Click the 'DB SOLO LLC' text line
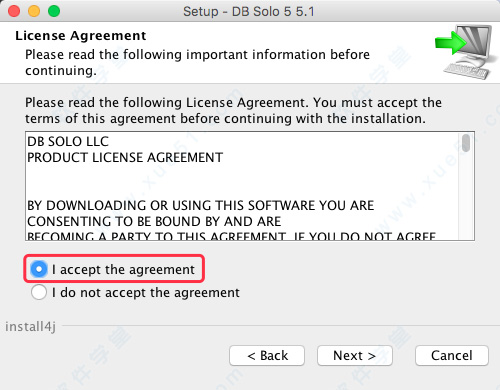The height and width of the screenshot is (390, 500). [68, 141]
